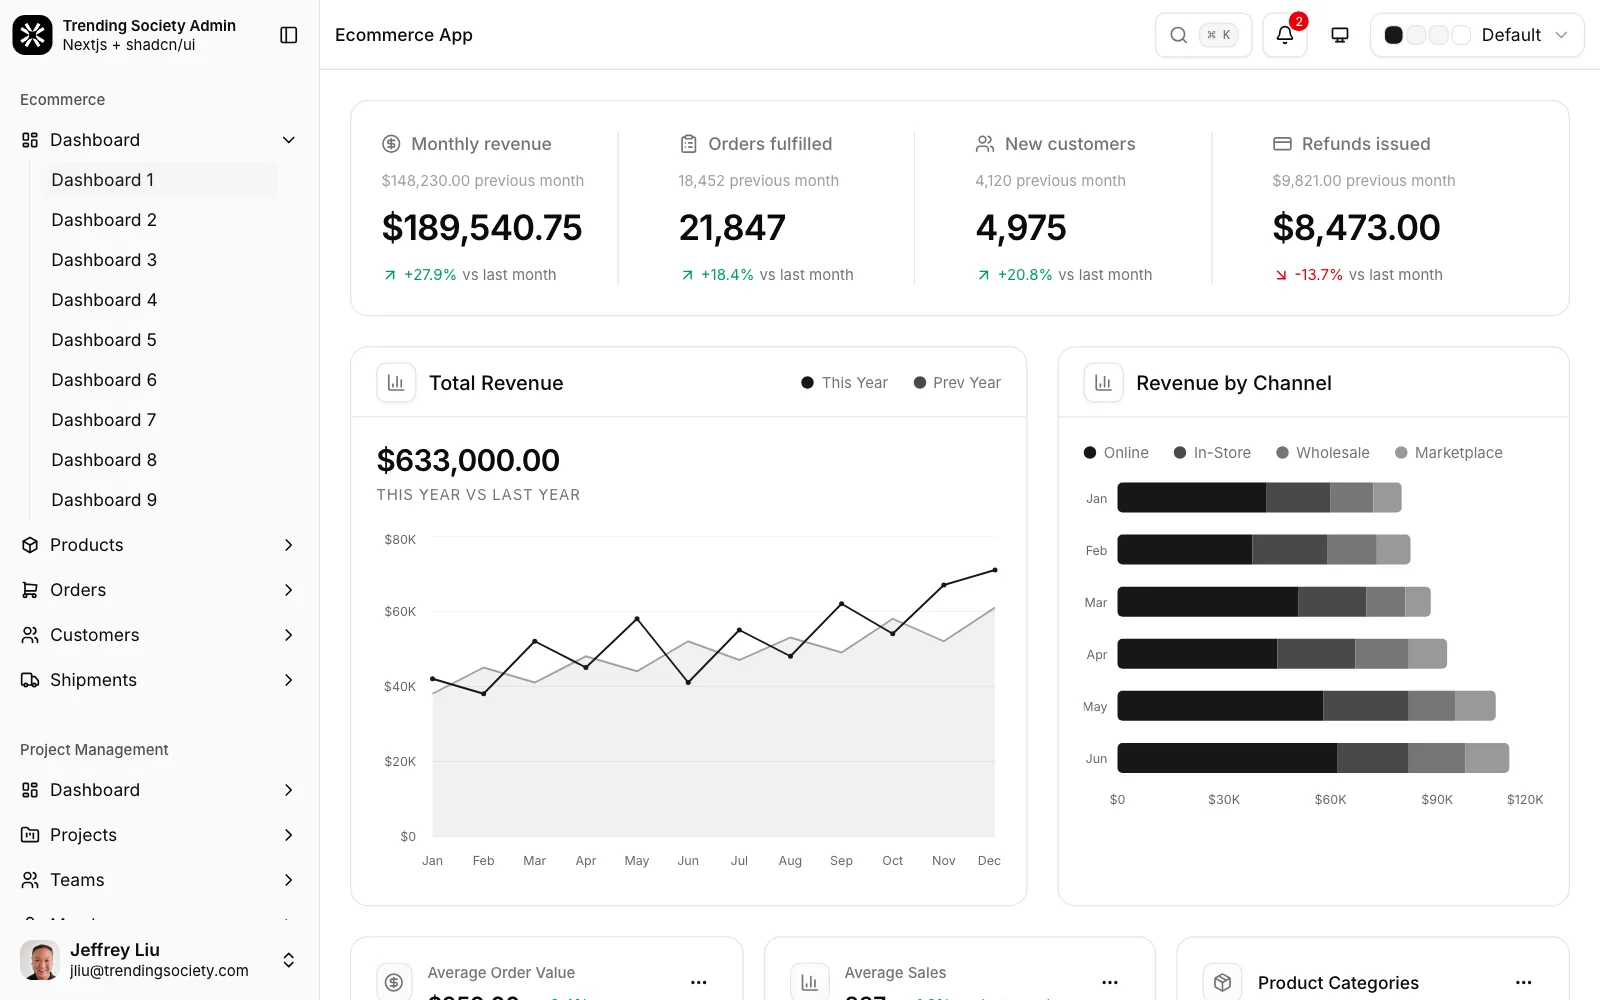The width and height of the screenshot is (1600, 1000).
Task: Expand the Orders menu chevron
Action: 289,590
